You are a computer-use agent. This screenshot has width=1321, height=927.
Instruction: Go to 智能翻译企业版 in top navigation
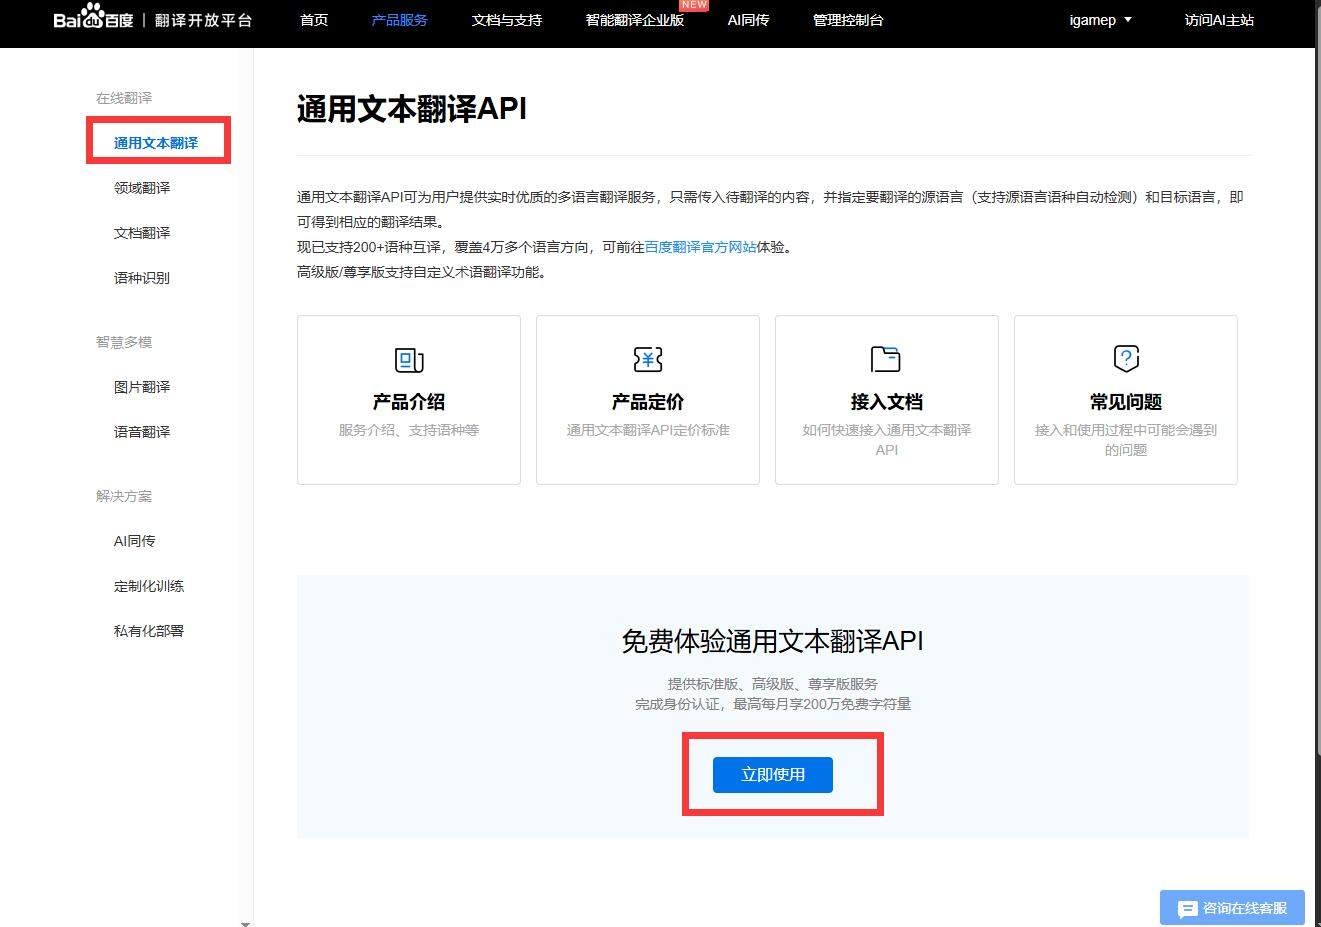pyautogui.click(x=635, y=20)
